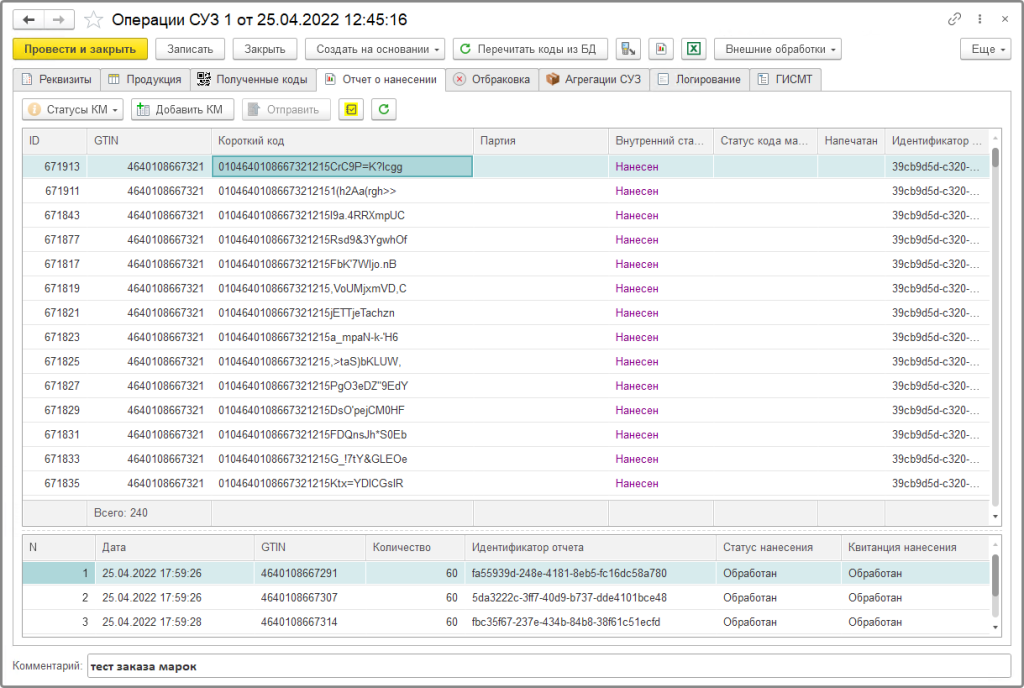This screenshot has width=1024, height=688.
Task: Click the Отправить button
Action: (286, 109)
